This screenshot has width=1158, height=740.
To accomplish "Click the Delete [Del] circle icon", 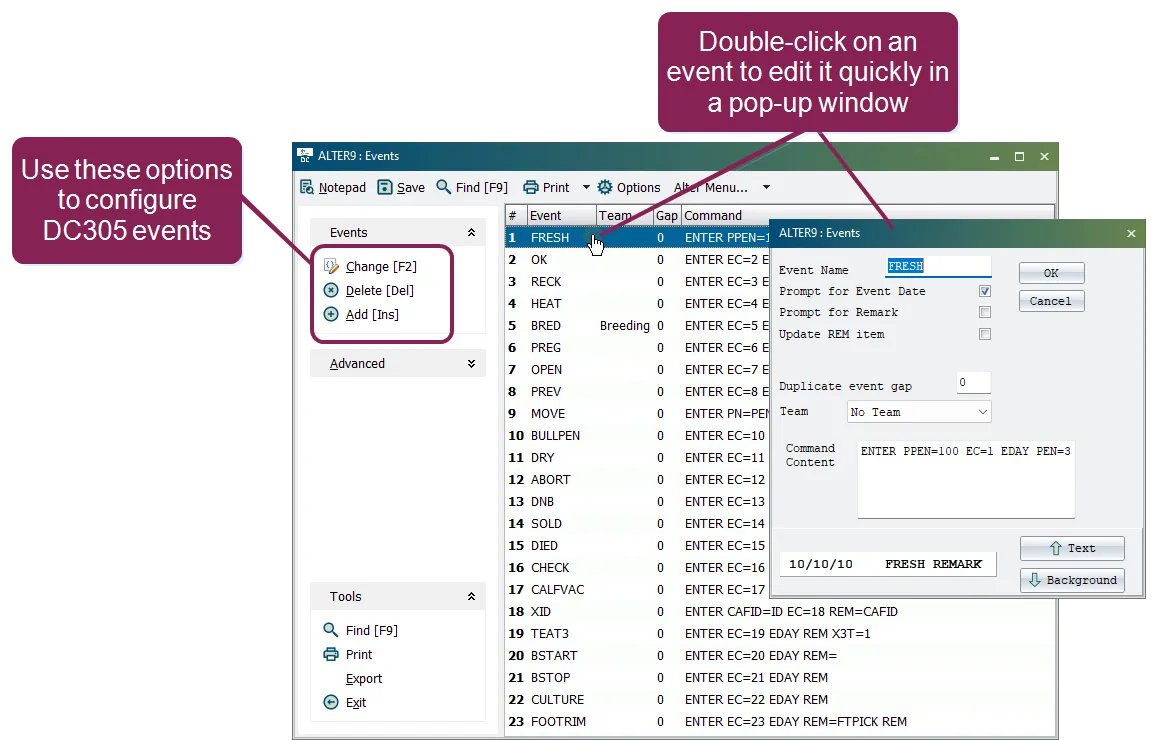I will (x=331, y=290).
